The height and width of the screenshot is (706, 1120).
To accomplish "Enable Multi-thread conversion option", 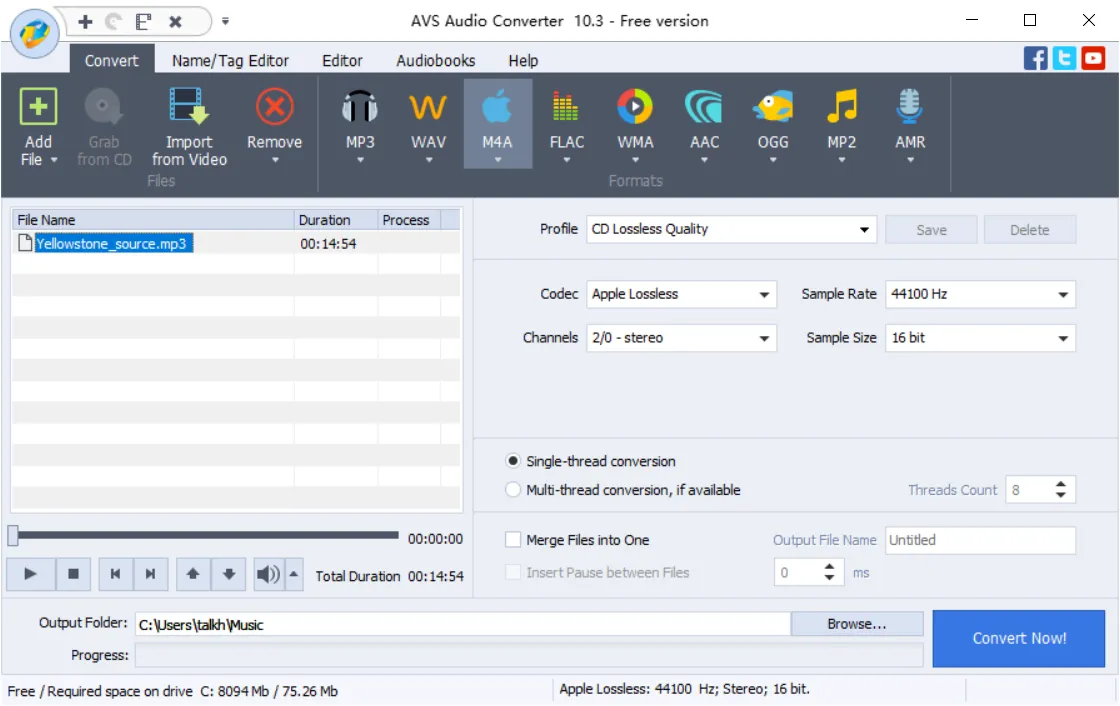I will (514, 490).
